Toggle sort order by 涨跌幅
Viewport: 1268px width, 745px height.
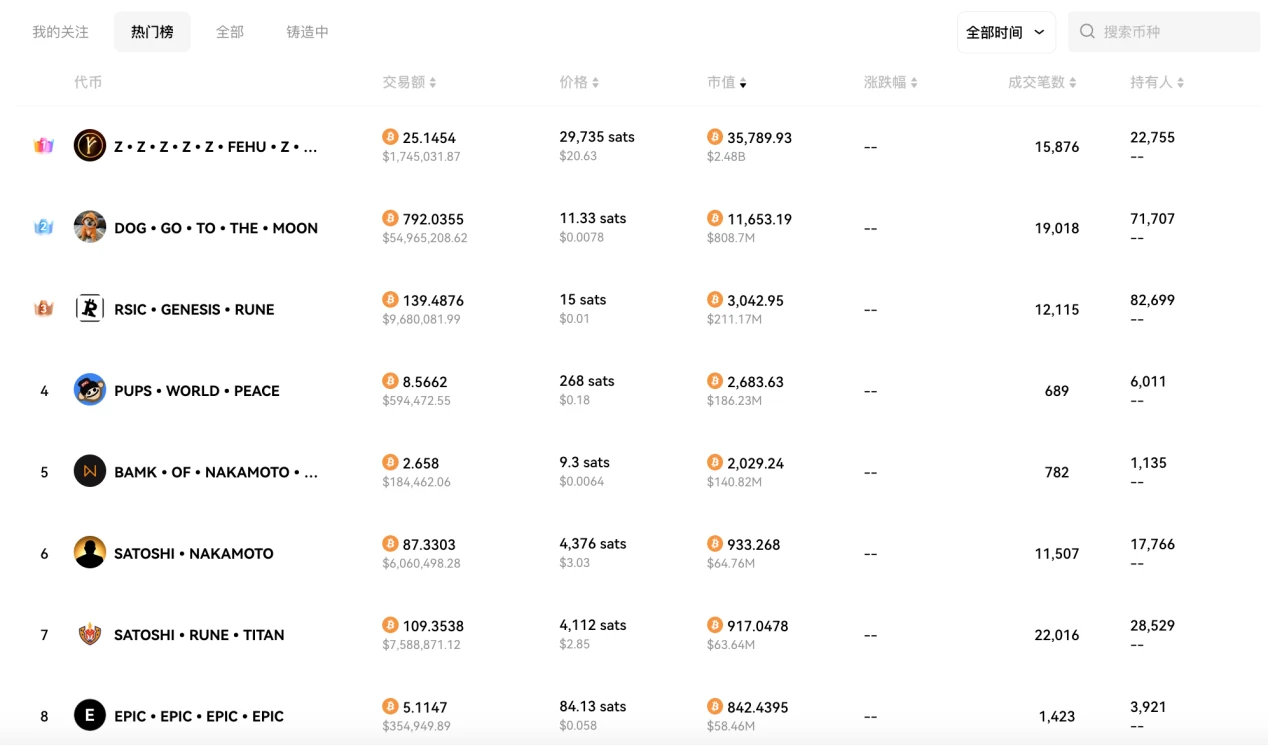coord(890,82)
